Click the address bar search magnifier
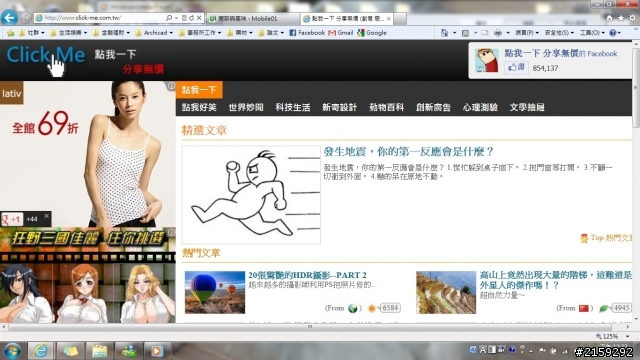 coord(169,18)
